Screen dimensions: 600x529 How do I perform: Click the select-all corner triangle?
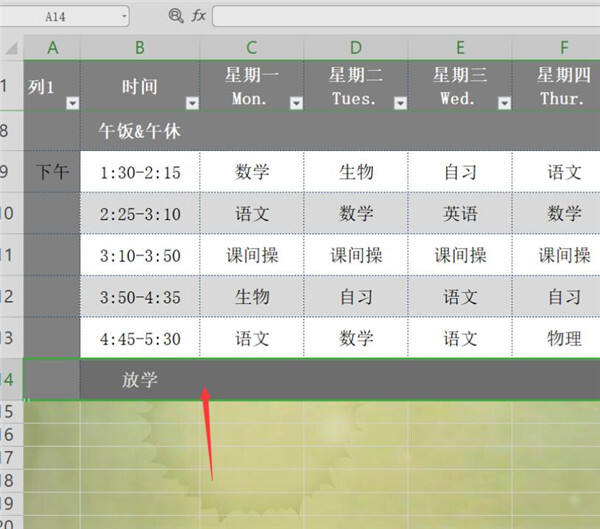pos(11,48)
